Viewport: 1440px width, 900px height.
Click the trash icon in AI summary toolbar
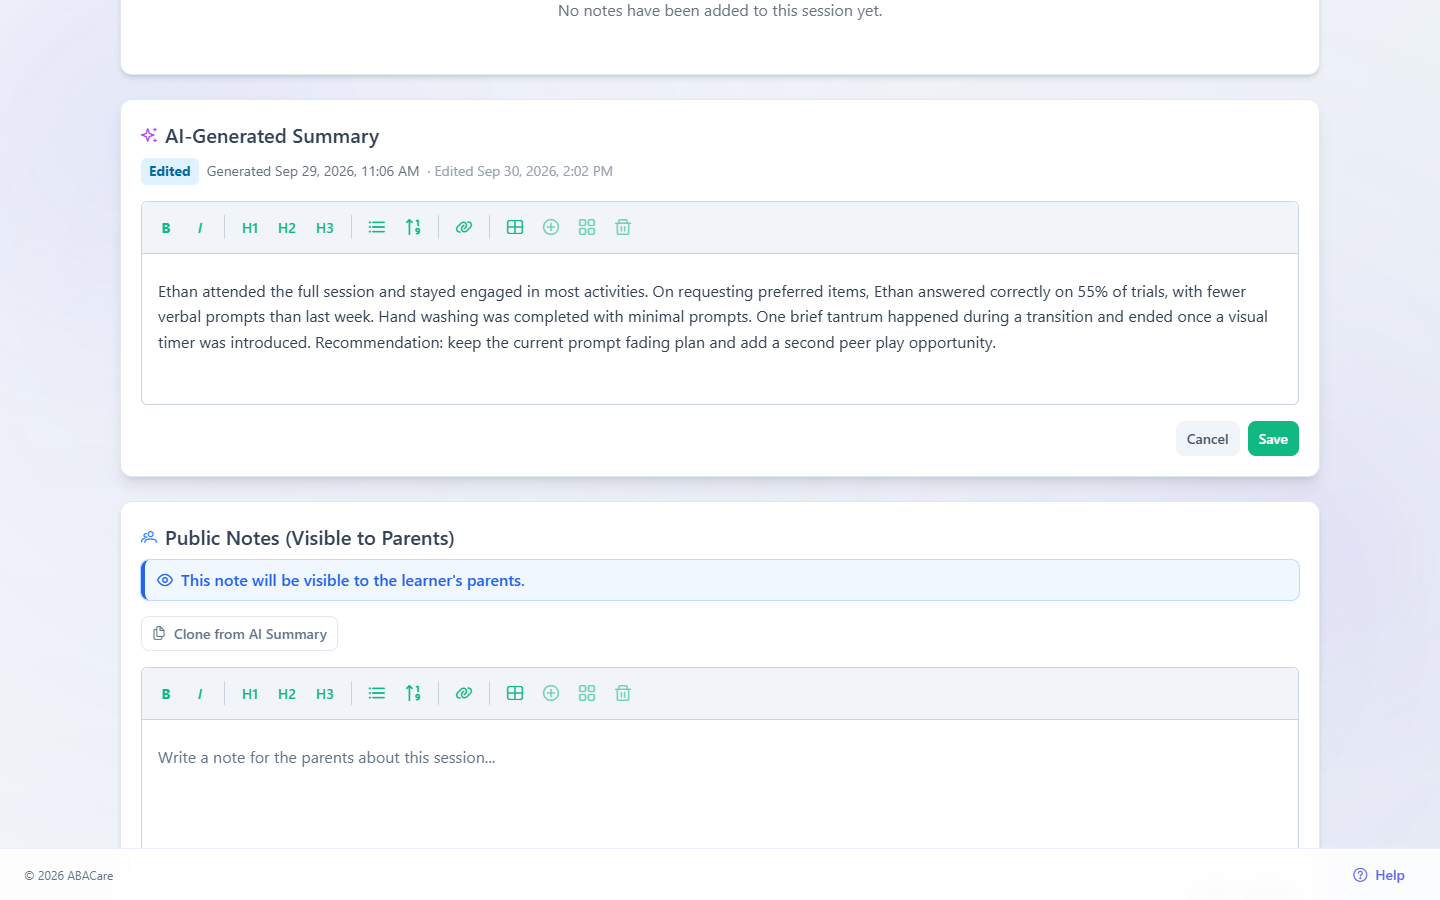[x=623, y=227]
